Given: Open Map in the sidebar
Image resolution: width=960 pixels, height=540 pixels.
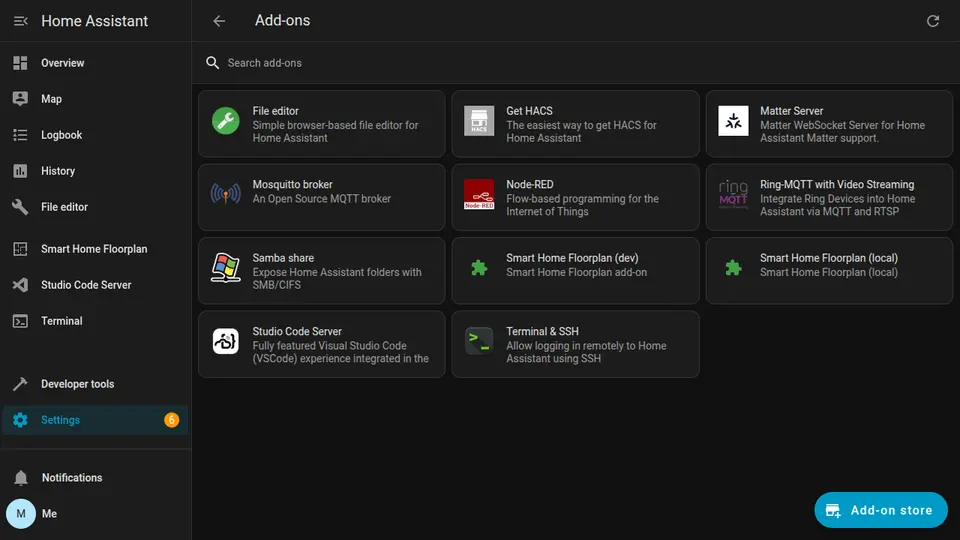Looking at the screenshot, I should point(96,99).
